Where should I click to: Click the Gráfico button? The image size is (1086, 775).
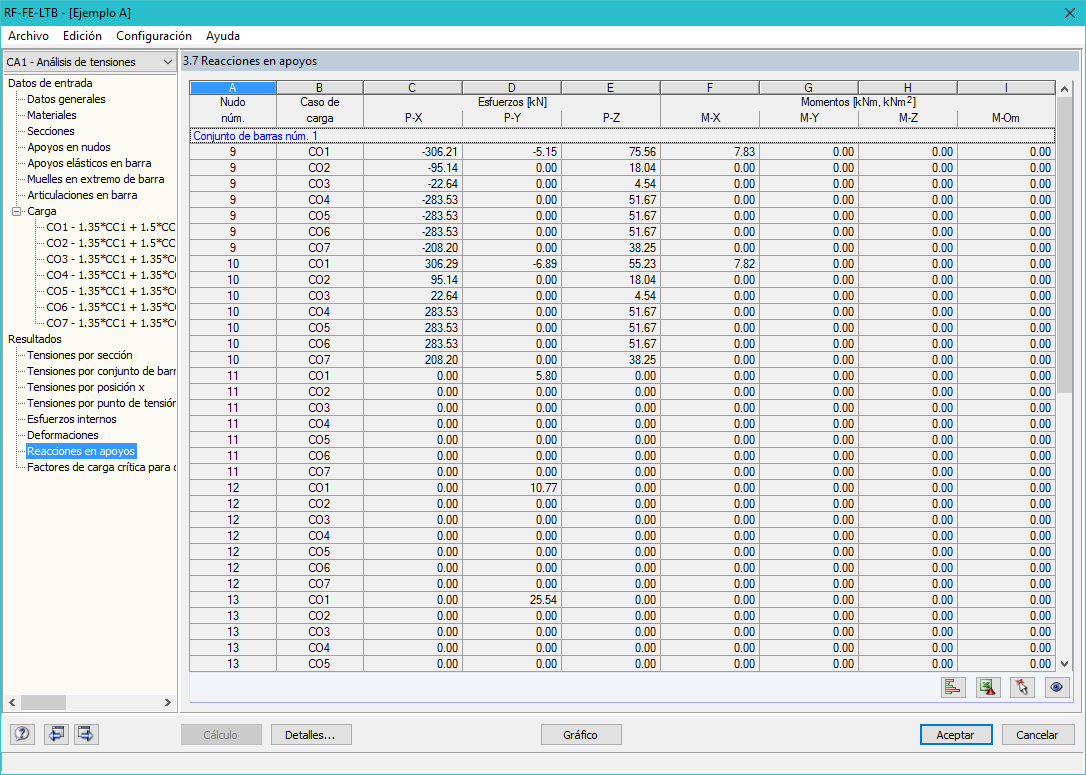click(580, 735)
